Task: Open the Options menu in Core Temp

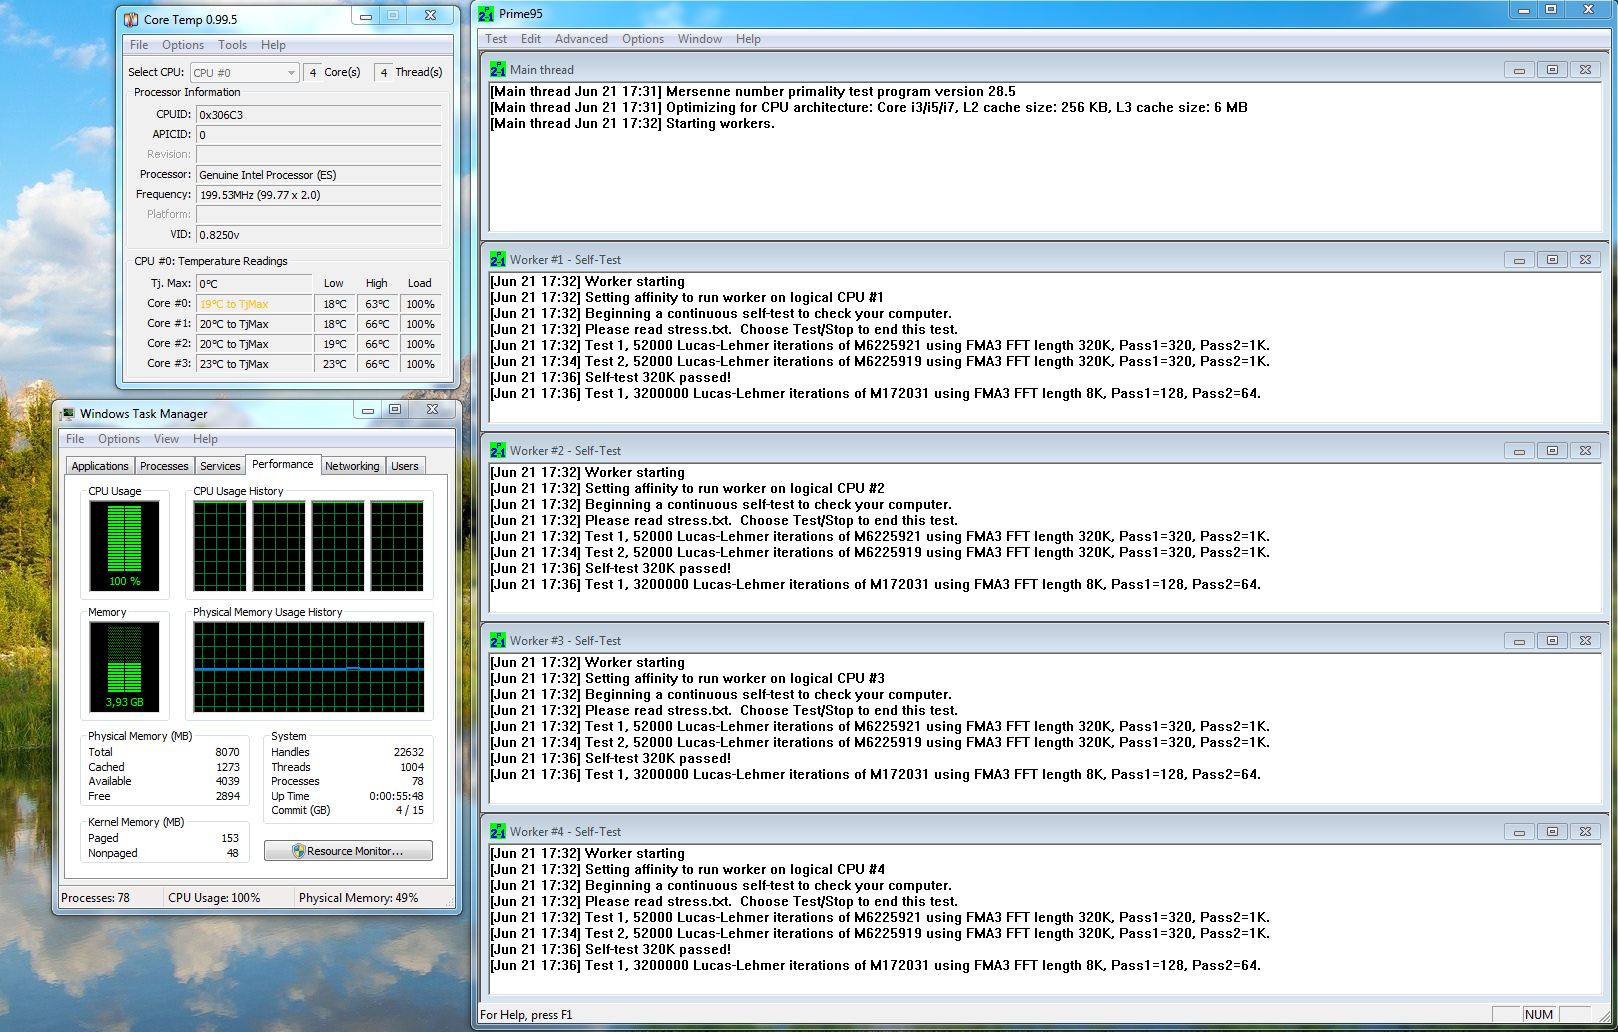Action: click(183, 45)
